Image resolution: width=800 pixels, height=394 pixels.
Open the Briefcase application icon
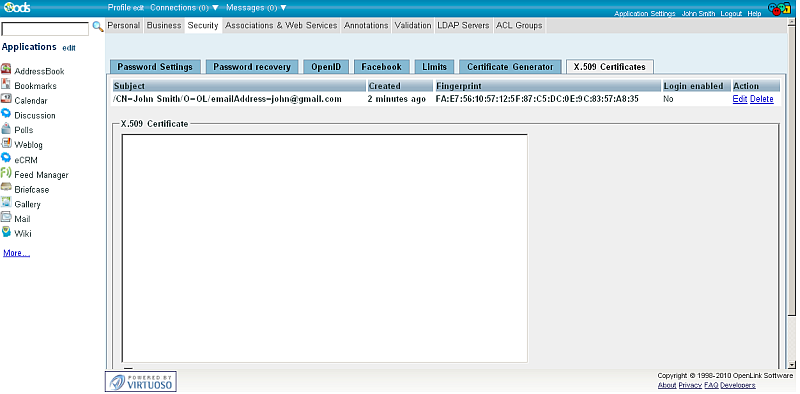[6, 187]
